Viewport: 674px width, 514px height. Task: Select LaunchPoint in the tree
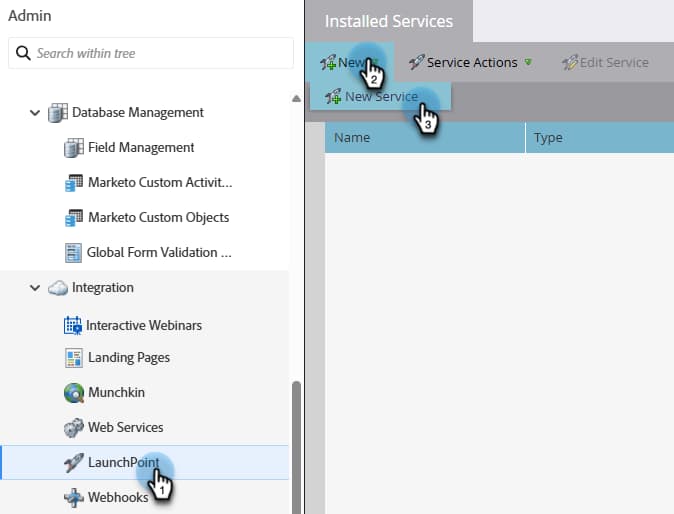144,462
